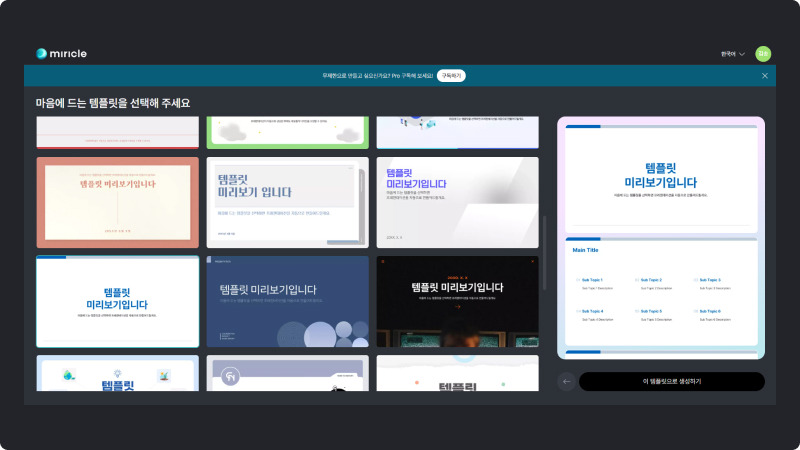
Task: Select the purple-title gradient template
Action: point(457,203)
